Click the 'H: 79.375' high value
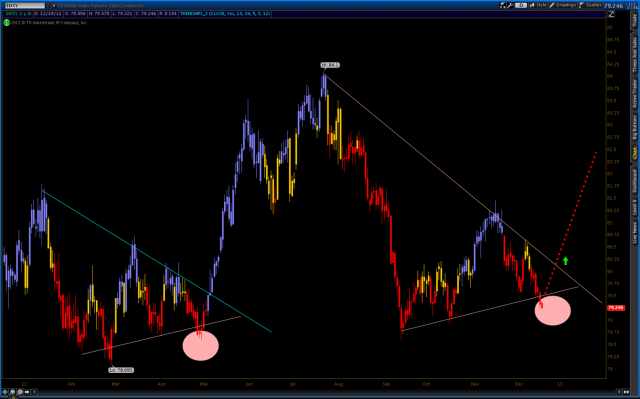Image resolution: width=640 pixels, height=399 pixels. (x=98, y=14)
